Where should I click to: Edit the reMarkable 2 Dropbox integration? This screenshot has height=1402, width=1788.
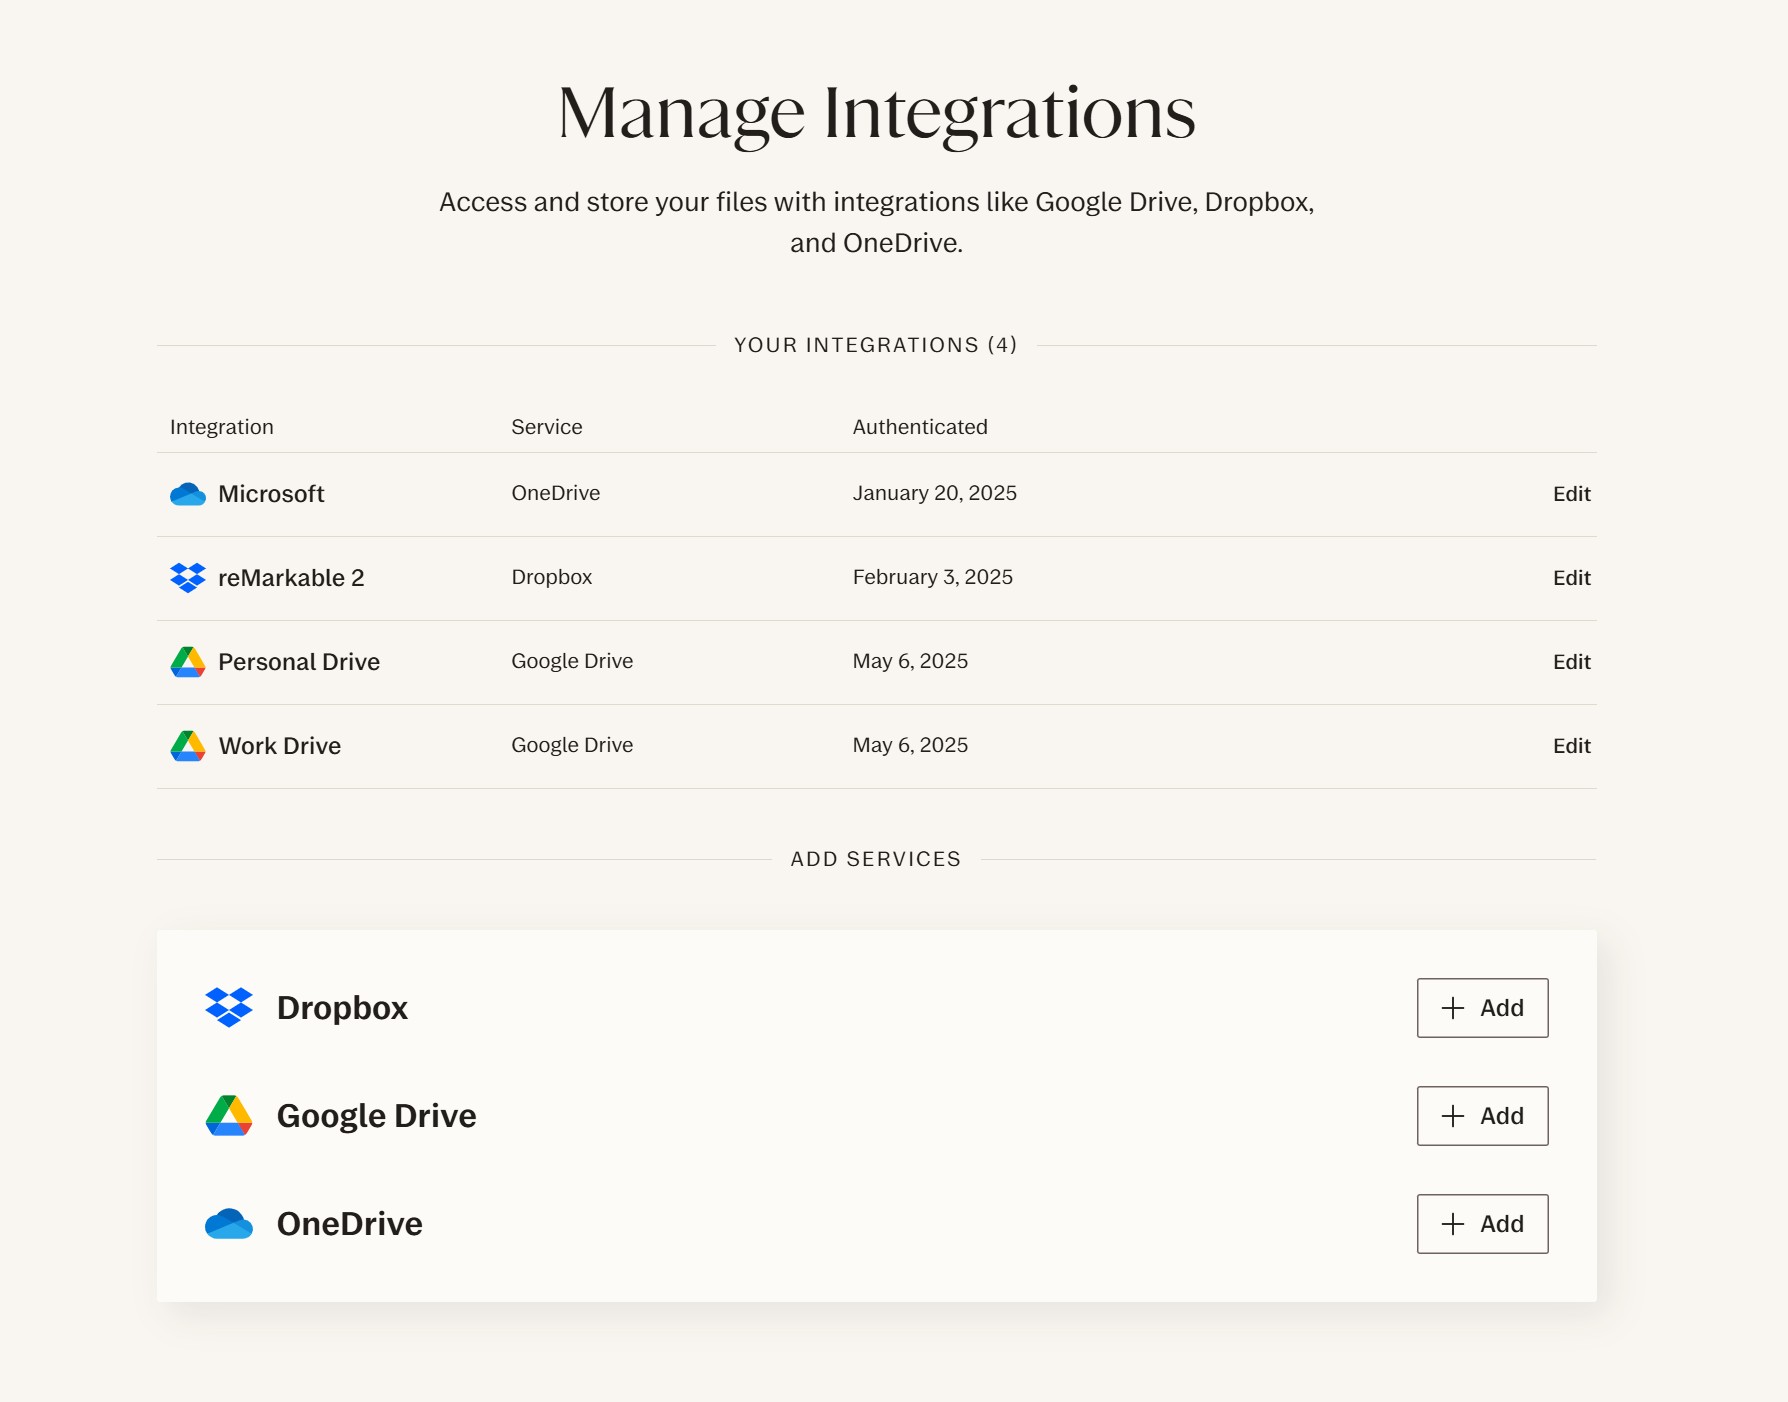tap(1571, 578)
